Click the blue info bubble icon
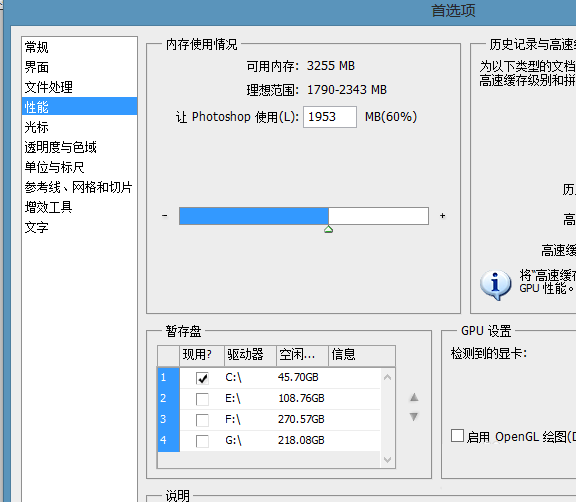Screen dimensions: 576x502 495,285
